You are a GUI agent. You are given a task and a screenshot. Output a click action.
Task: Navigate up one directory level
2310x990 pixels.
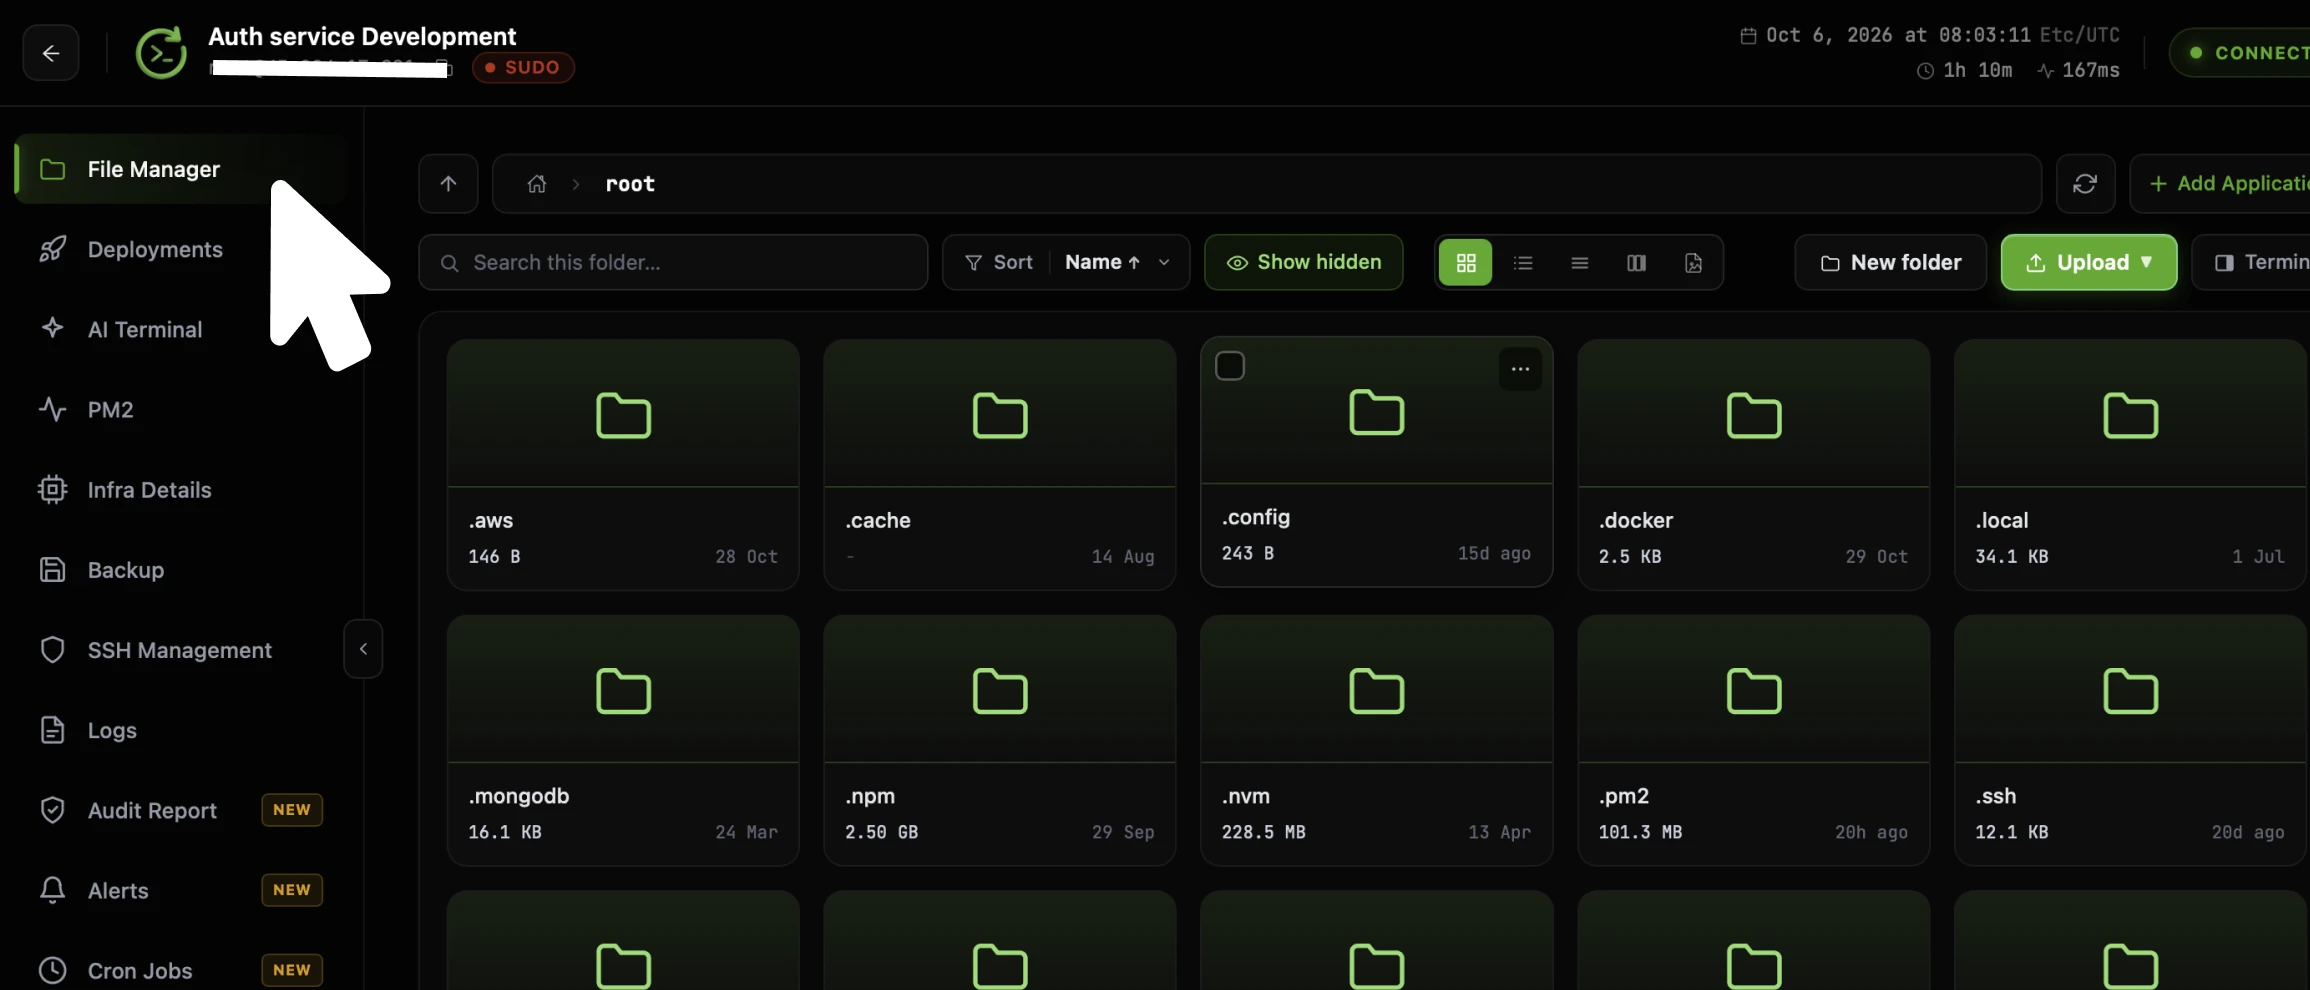(x=448, y=183)
